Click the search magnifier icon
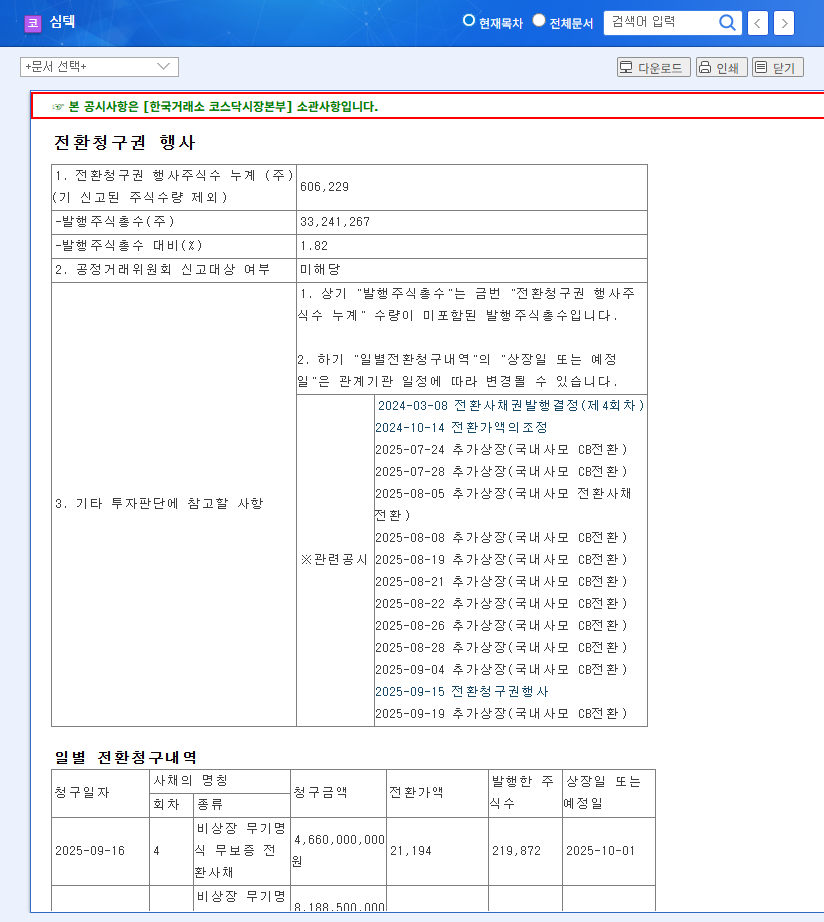 [727, 23]
